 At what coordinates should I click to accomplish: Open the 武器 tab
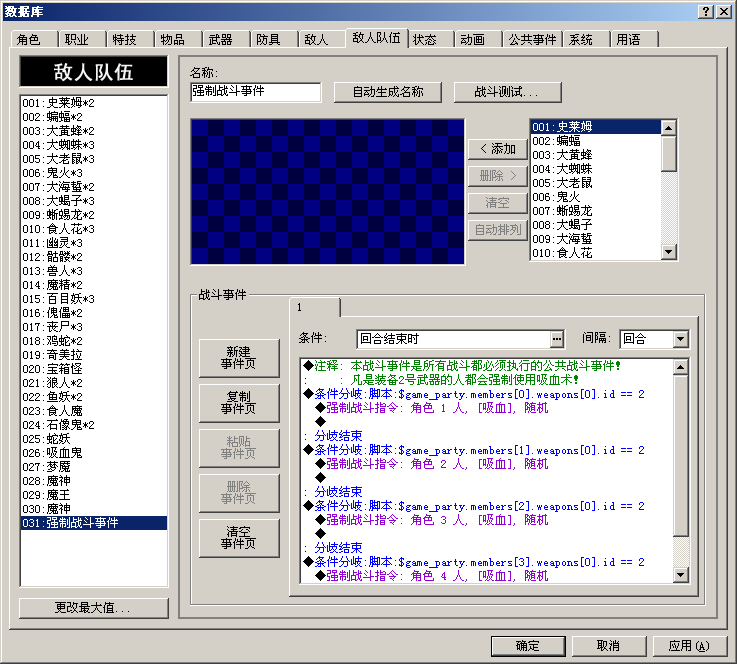[226, 39]
